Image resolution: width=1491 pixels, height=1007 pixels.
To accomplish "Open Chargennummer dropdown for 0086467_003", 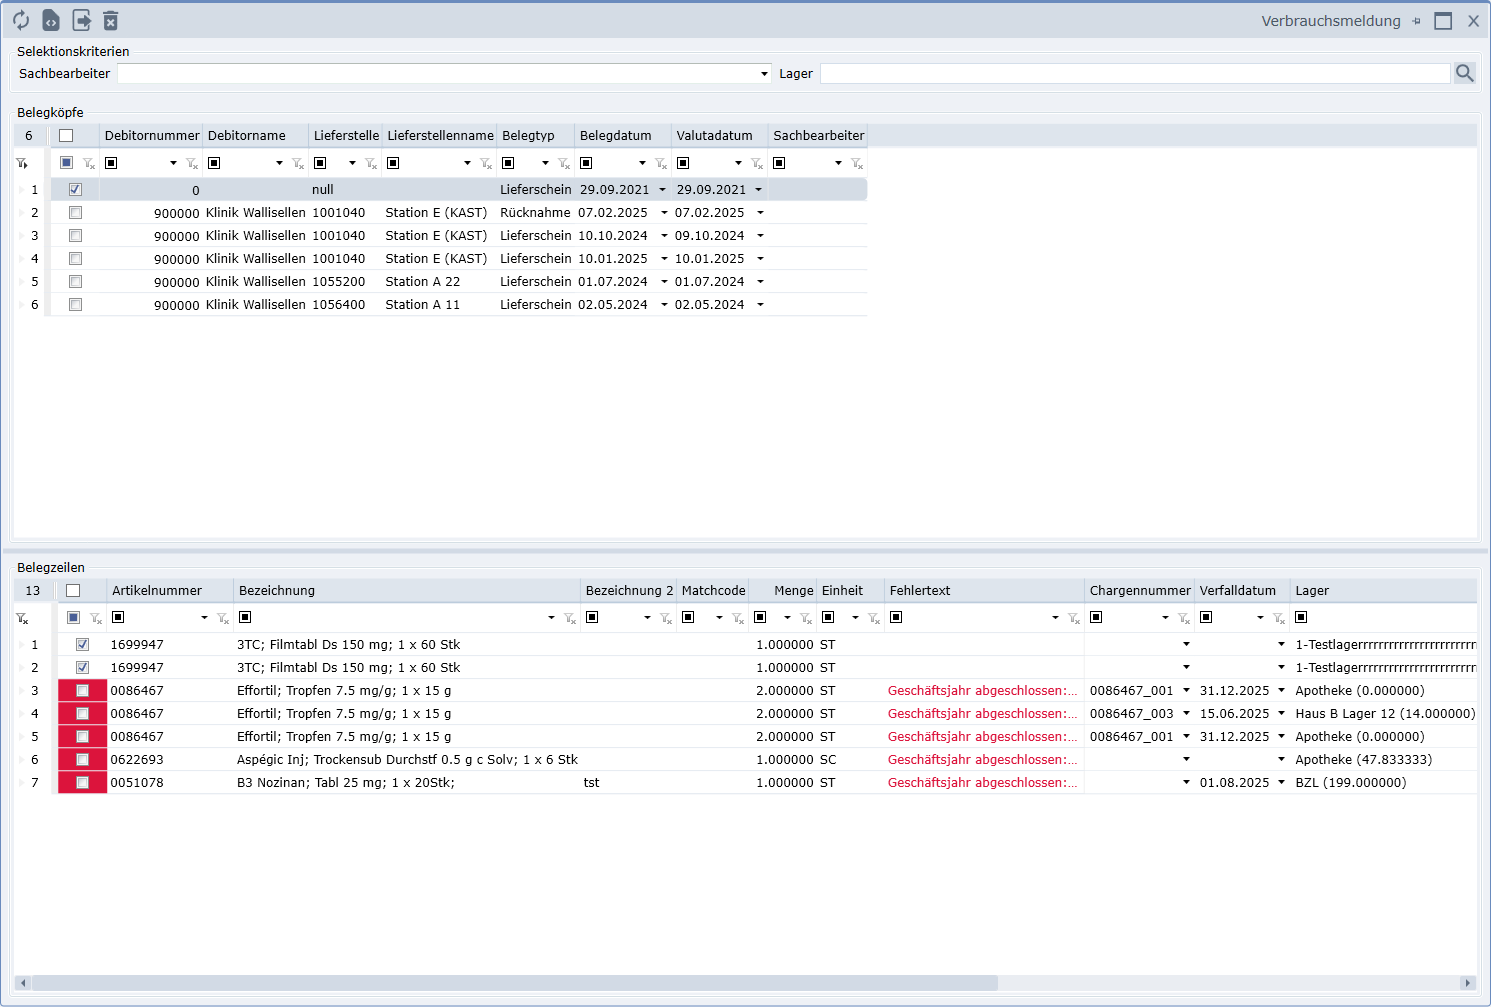I will [x=1186, y=714].
